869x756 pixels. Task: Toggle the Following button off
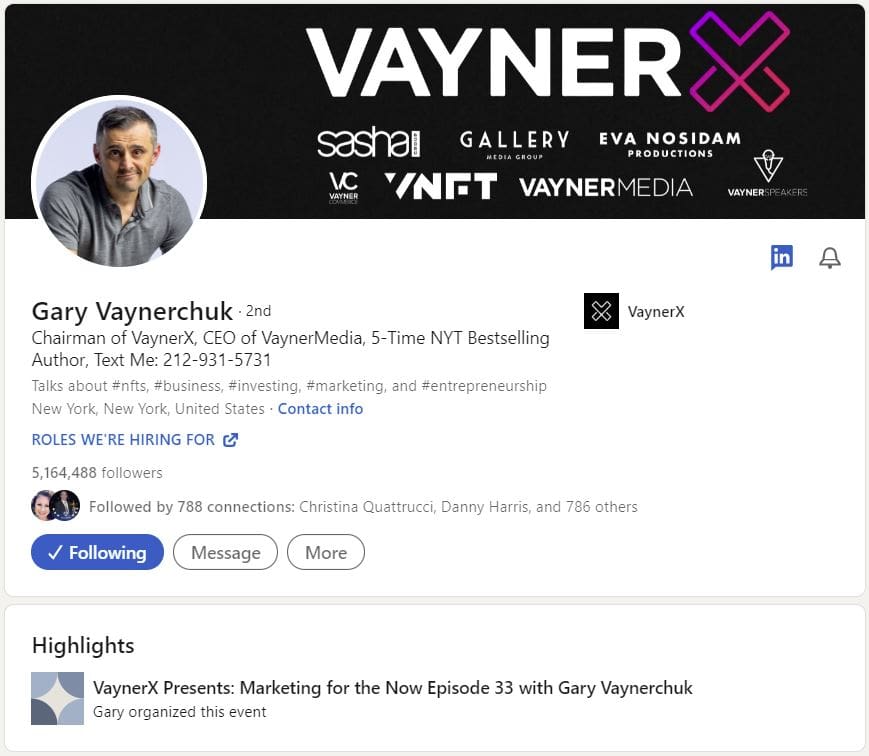click(x=98, y=552)
